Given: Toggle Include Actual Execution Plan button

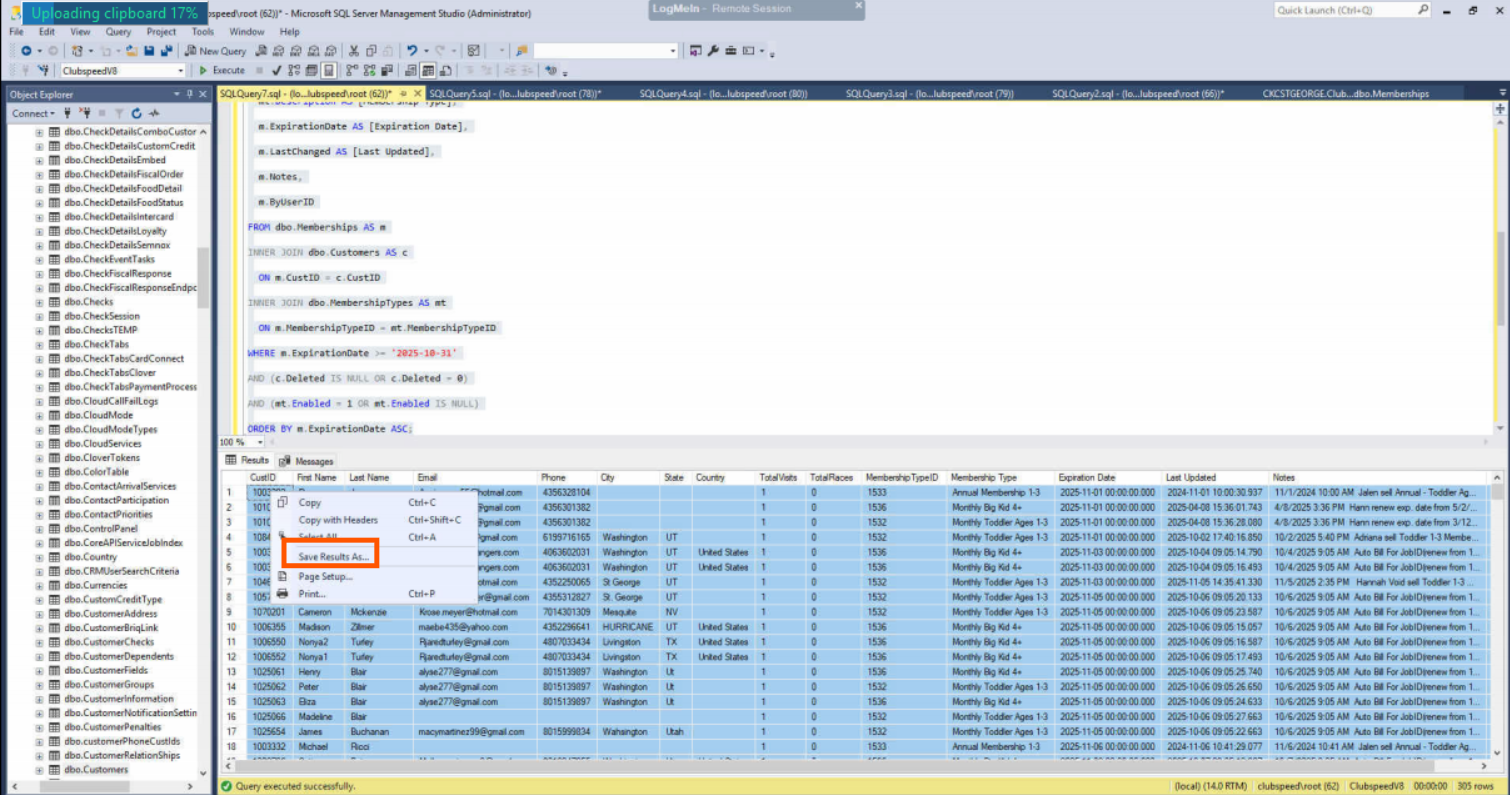Looking at the screenshot, I should [x=352, y=71].
